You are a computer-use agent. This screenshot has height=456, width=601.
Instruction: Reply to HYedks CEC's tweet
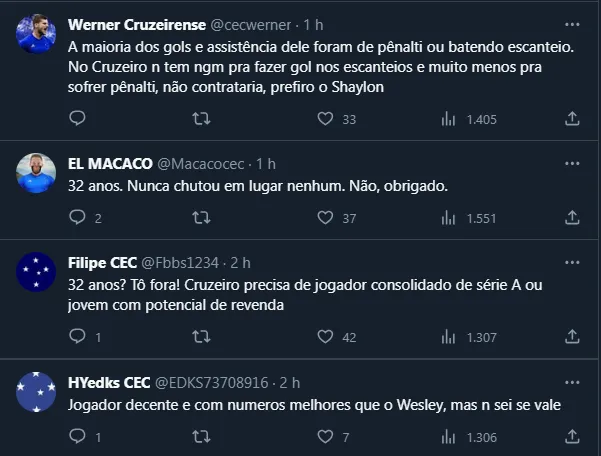click(x=78, y=436)
